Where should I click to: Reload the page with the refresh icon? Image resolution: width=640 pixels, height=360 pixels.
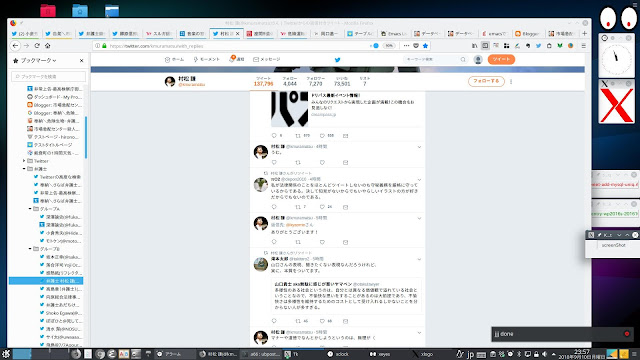pyautogui.click(x=37, y=46)
